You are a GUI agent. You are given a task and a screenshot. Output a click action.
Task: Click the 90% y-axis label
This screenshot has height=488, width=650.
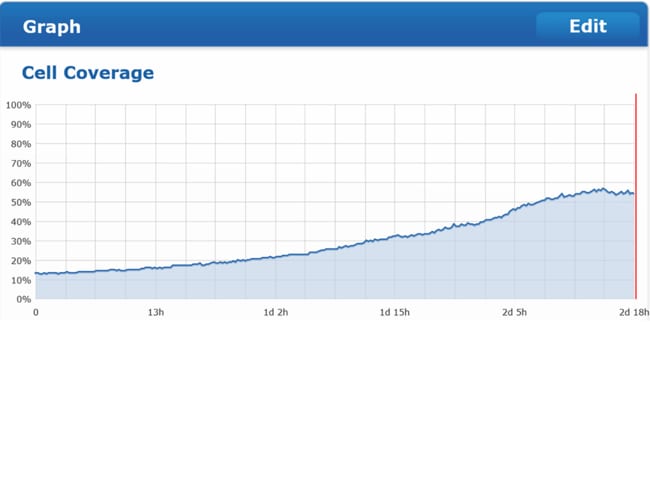coord(19,125)
